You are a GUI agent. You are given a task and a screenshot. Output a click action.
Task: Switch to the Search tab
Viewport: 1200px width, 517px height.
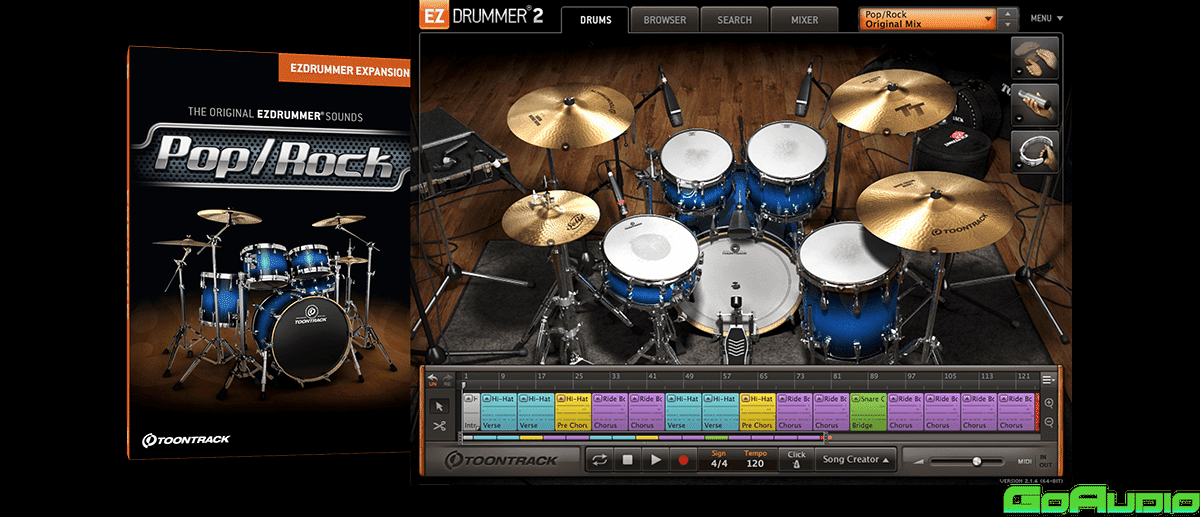734,20
